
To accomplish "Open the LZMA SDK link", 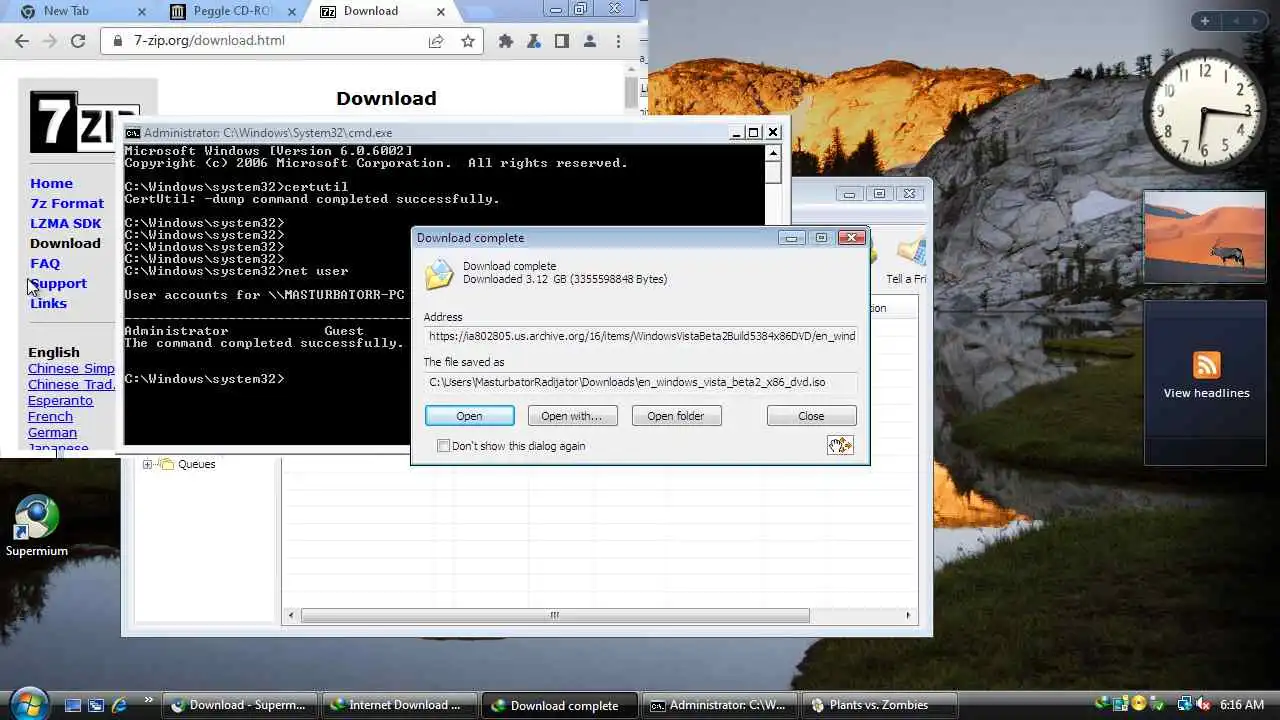I will tap(66, 223).
